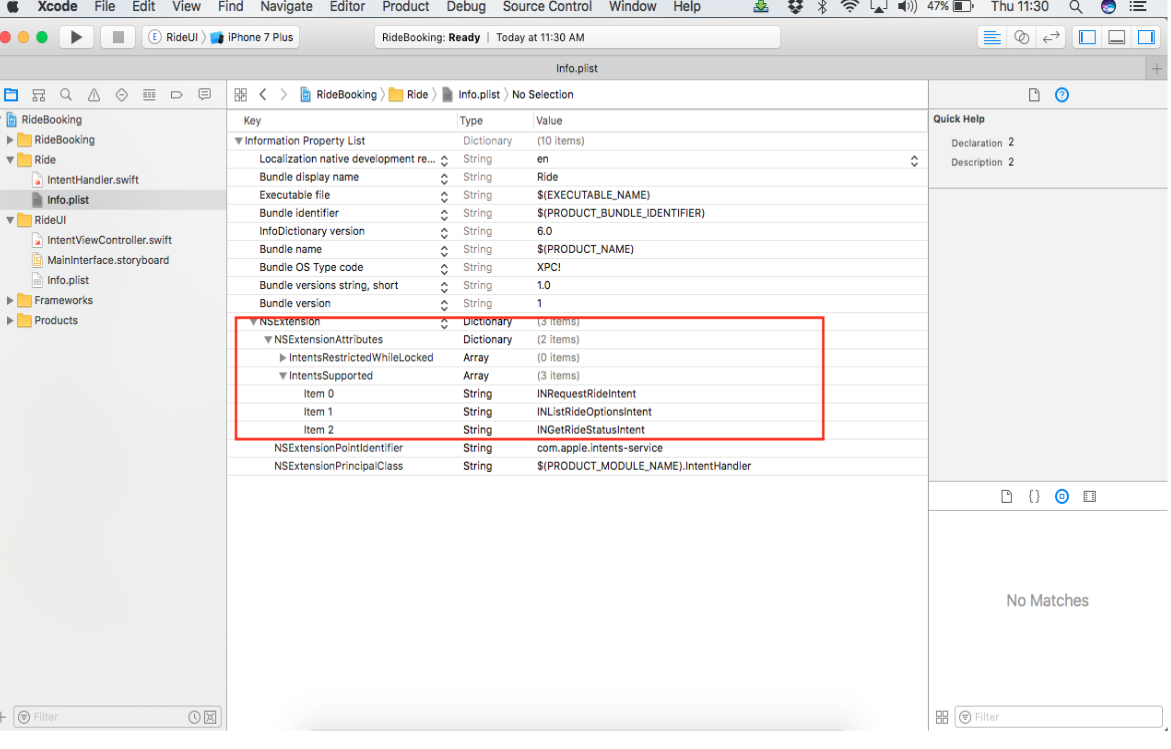This screenshot has width=1171, height=749.
Task: Collapse the IntentsSupported array
Action: pos(282,376)
